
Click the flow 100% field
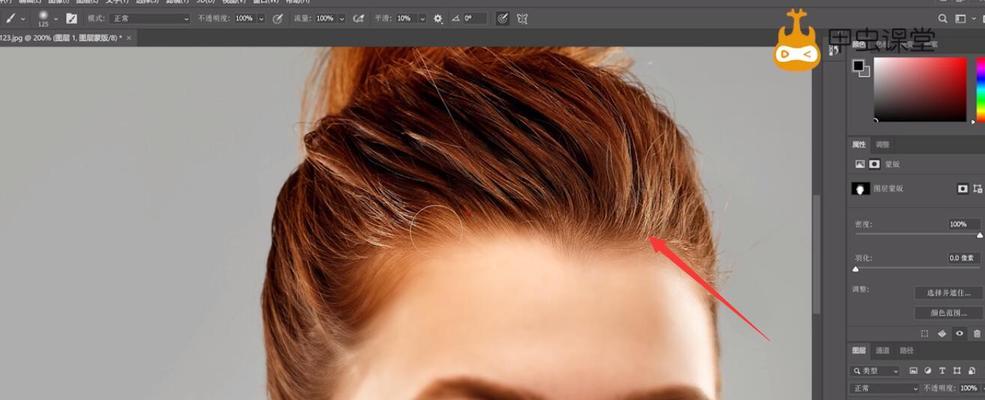325,19
